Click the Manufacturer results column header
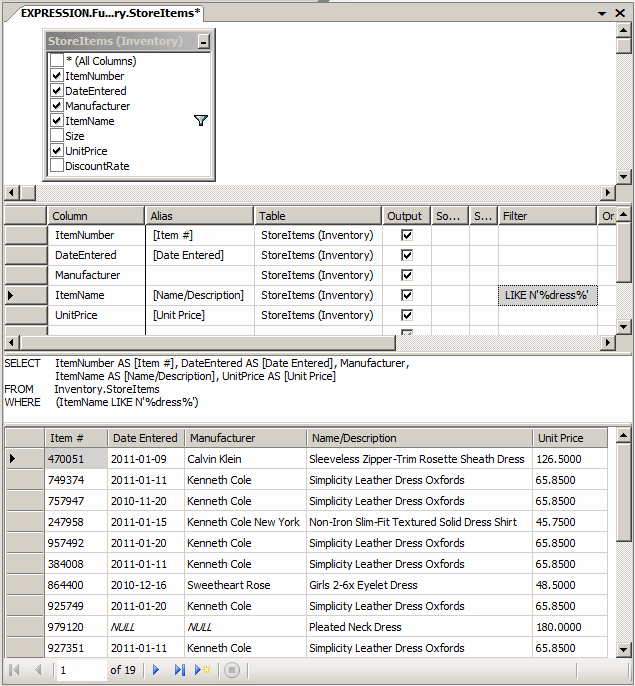 pyautogui.click(x=246, y=438)
